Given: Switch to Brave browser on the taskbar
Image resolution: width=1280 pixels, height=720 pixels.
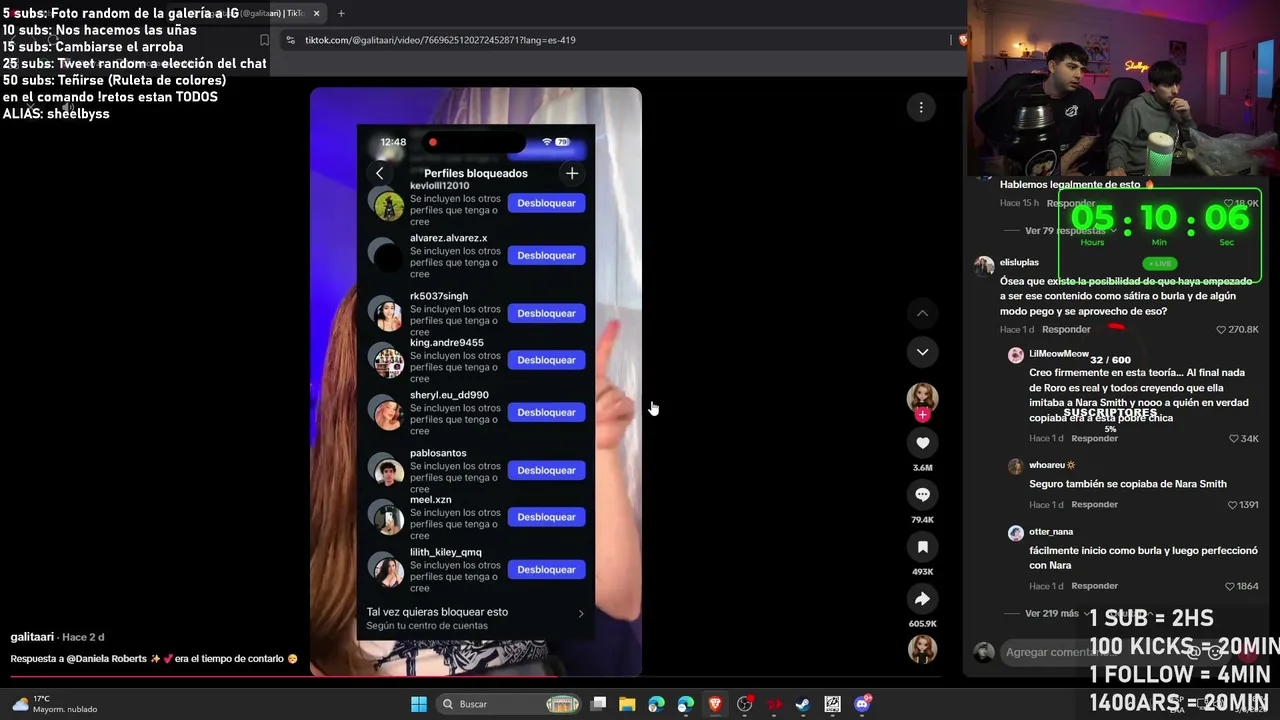Looking at the screenshot, I should [715, 704].
